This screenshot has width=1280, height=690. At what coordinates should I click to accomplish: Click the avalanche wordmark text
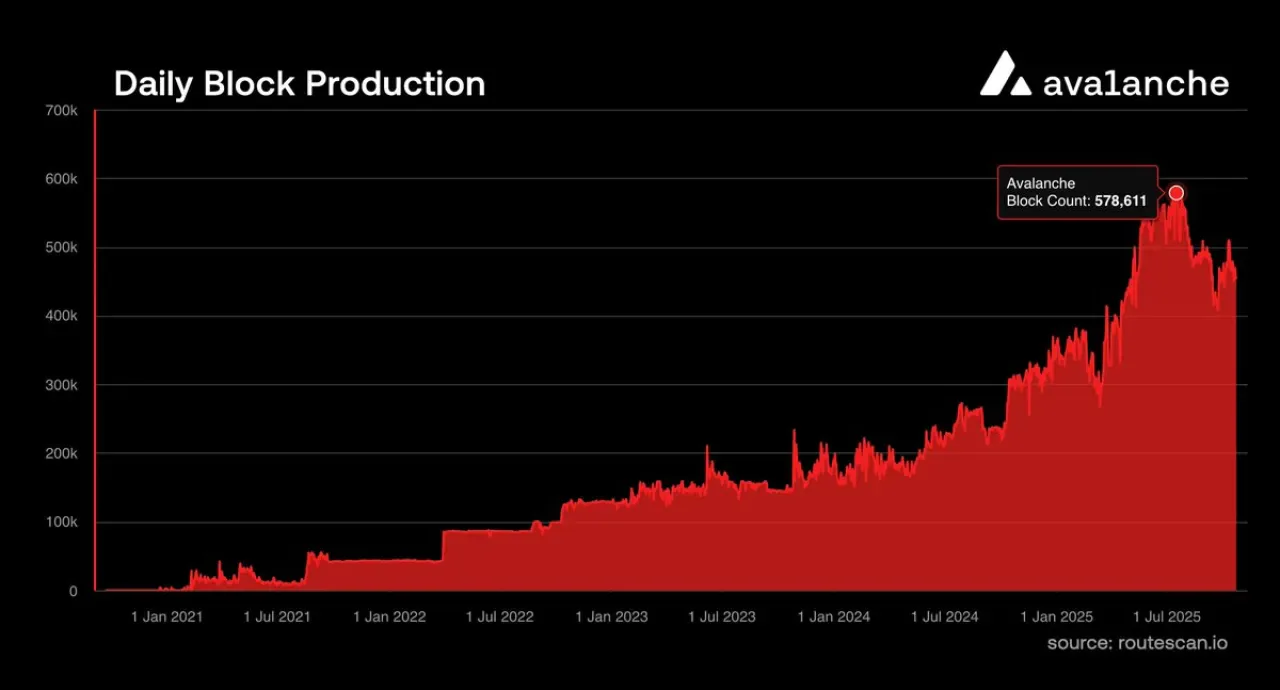tap(1136, 83)
